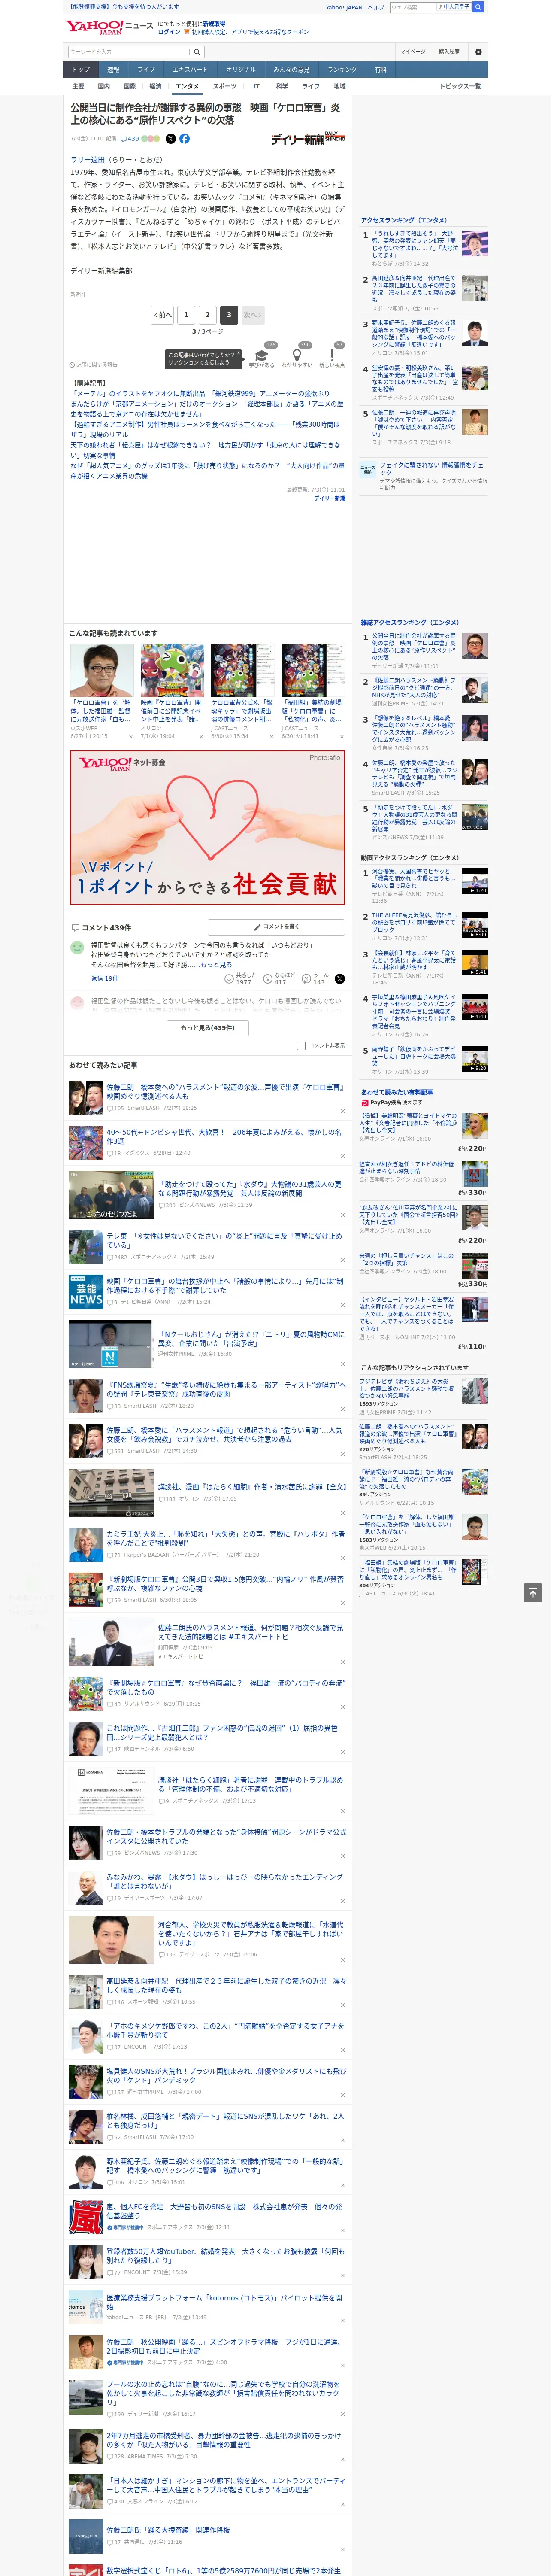Share the article on Facebook
This screenshot has height=2576, width=551.
pos(184,139)
